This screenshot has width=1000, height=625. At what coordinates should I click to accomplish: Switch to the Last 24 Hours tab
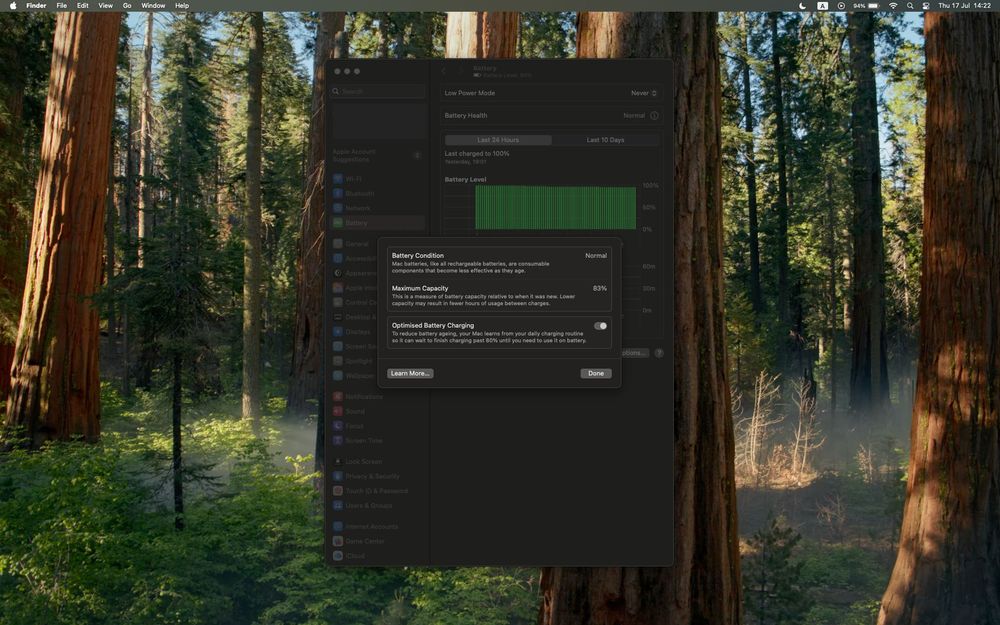pos(498,140)
